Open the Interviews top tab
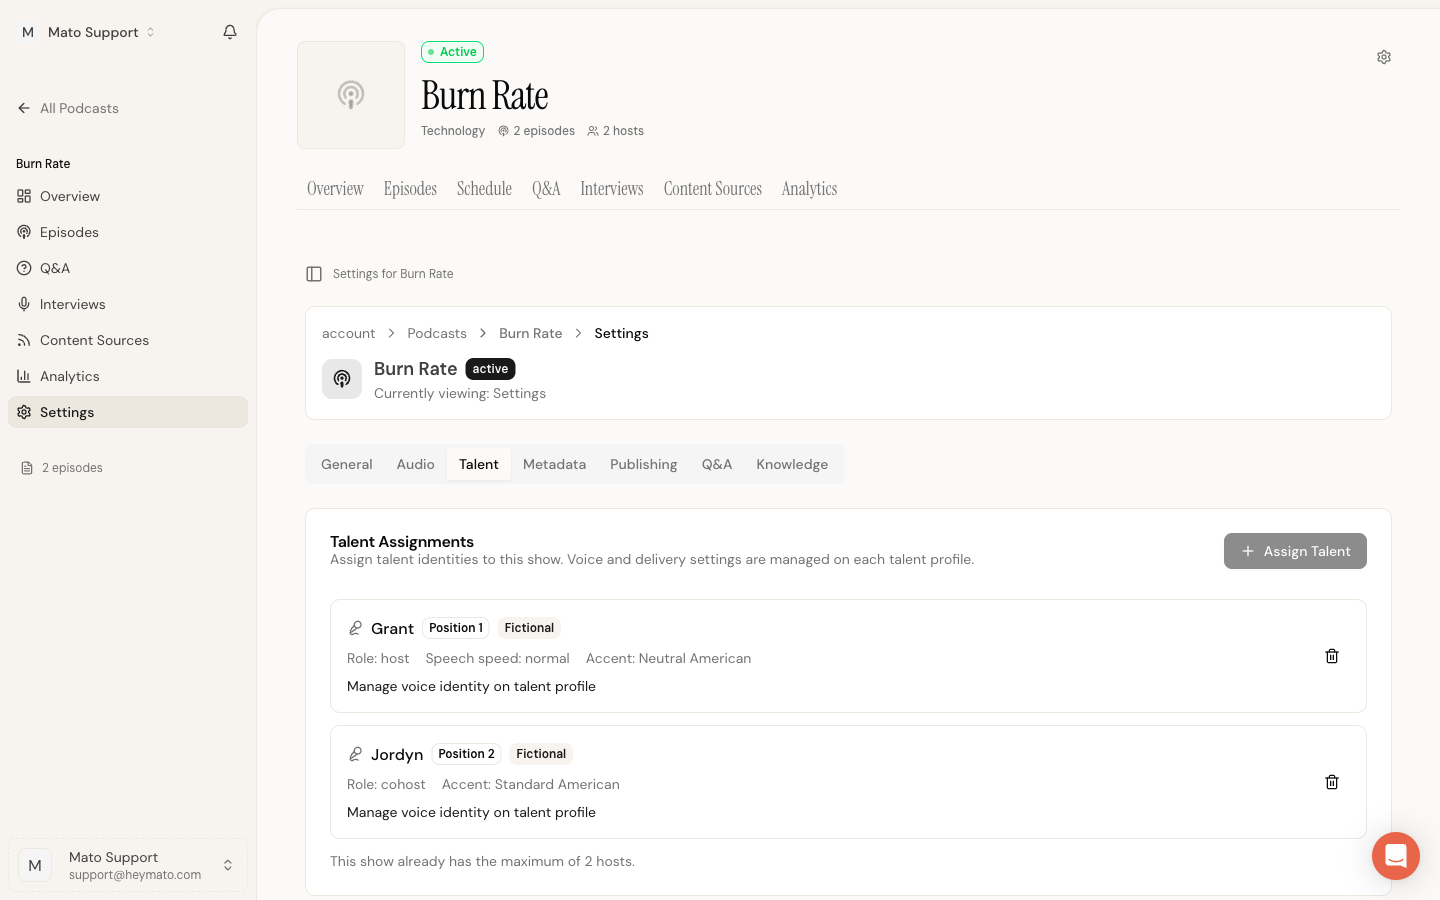 point(612,189)
